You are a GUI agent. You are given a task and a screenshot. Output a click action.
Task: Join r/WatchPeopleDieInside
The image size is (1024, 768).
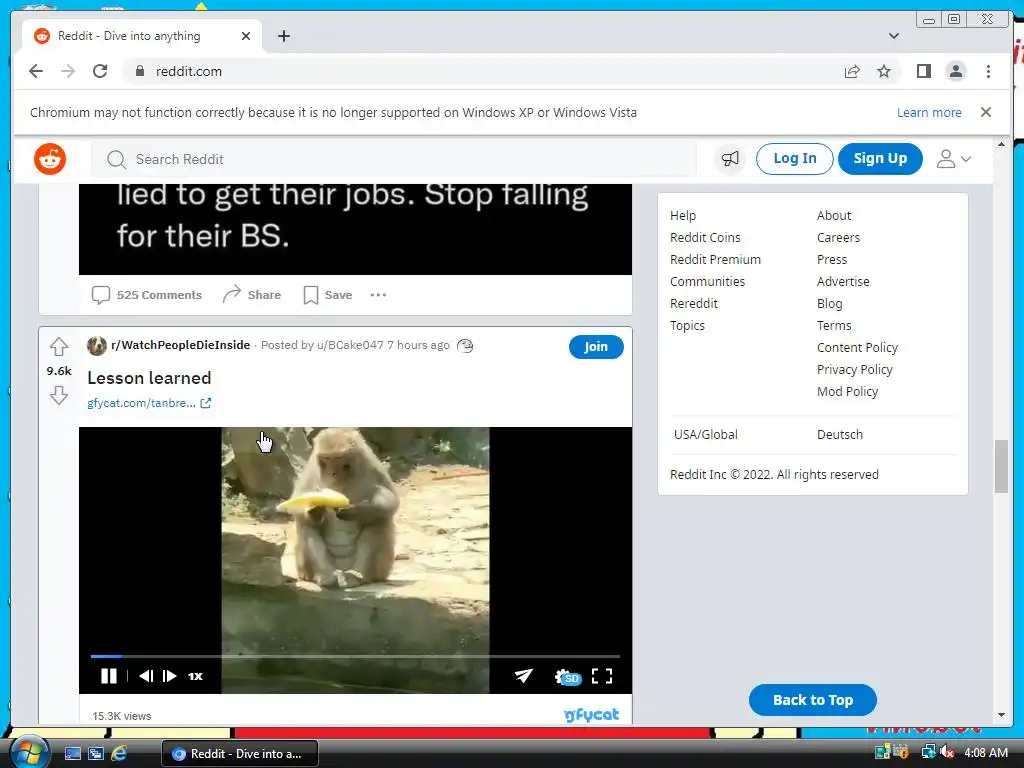click(x=596, y=347)
